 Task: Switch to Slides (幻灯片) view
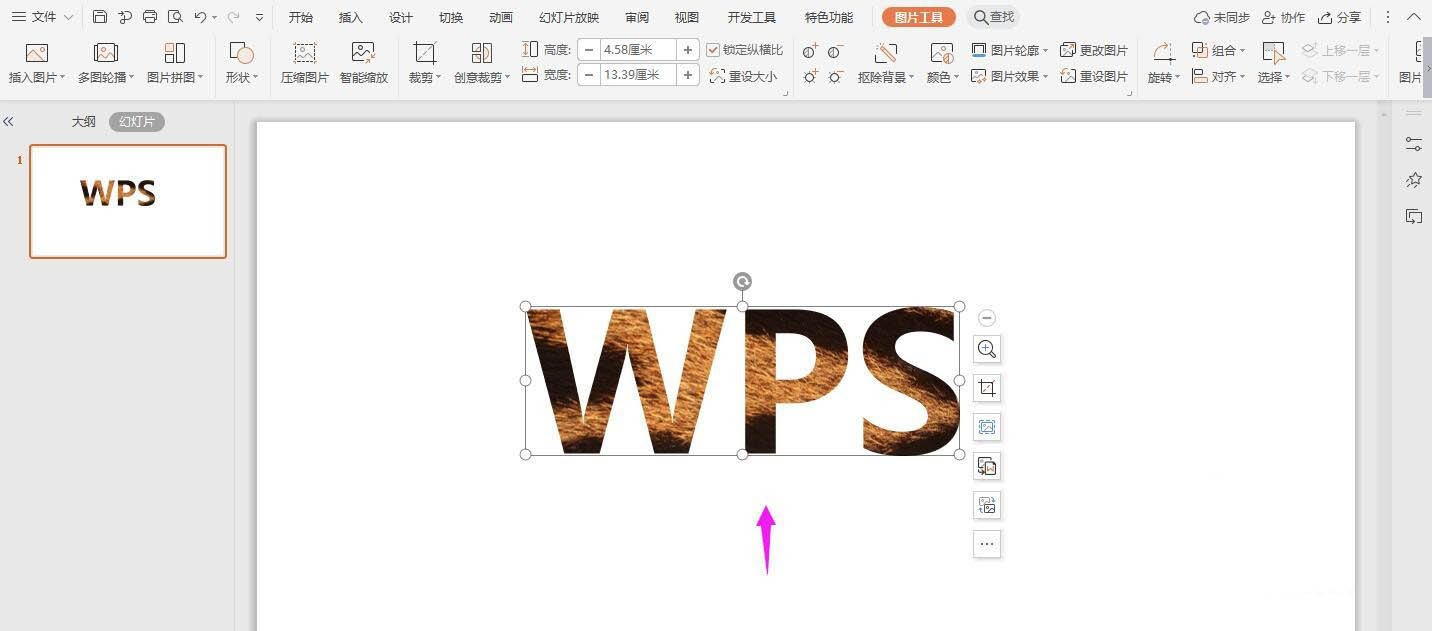click(x=137, y=121)
